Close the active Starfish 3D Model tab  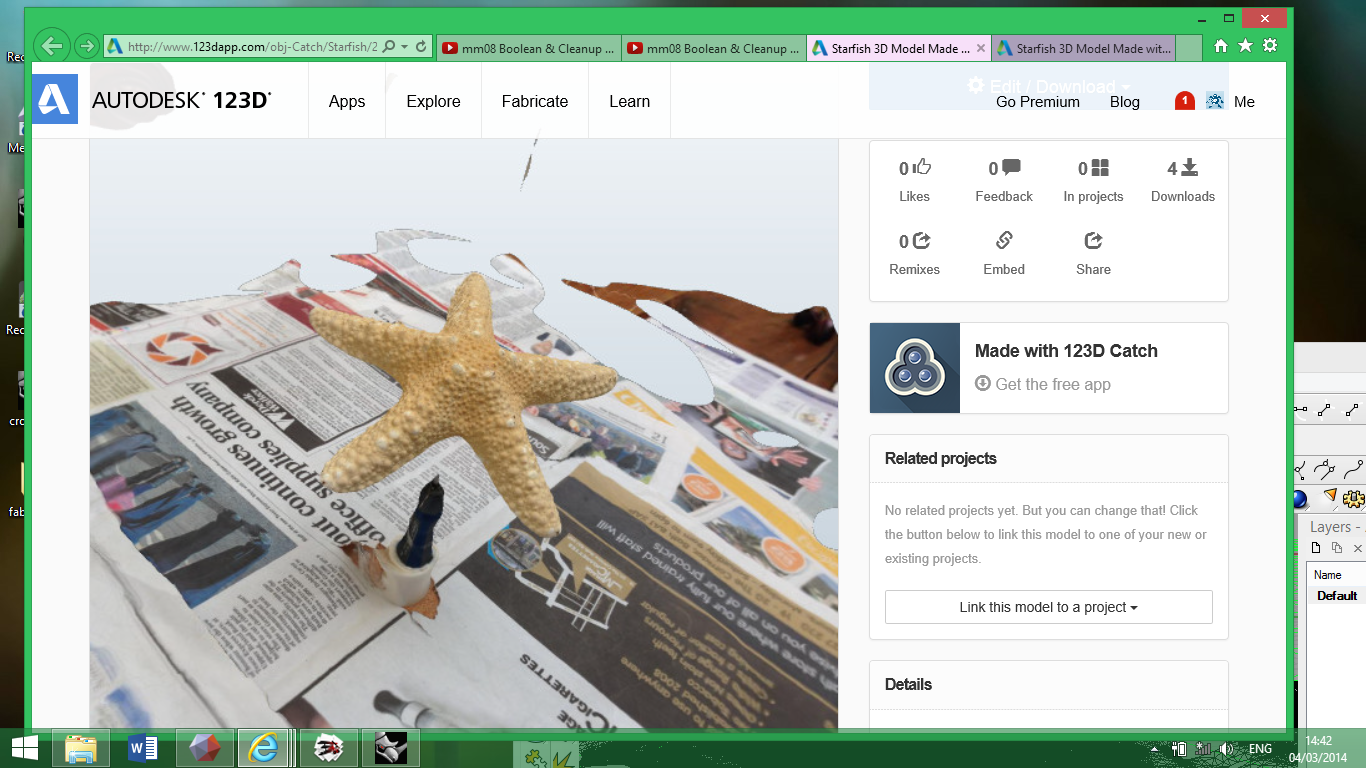tap(981, 48)
